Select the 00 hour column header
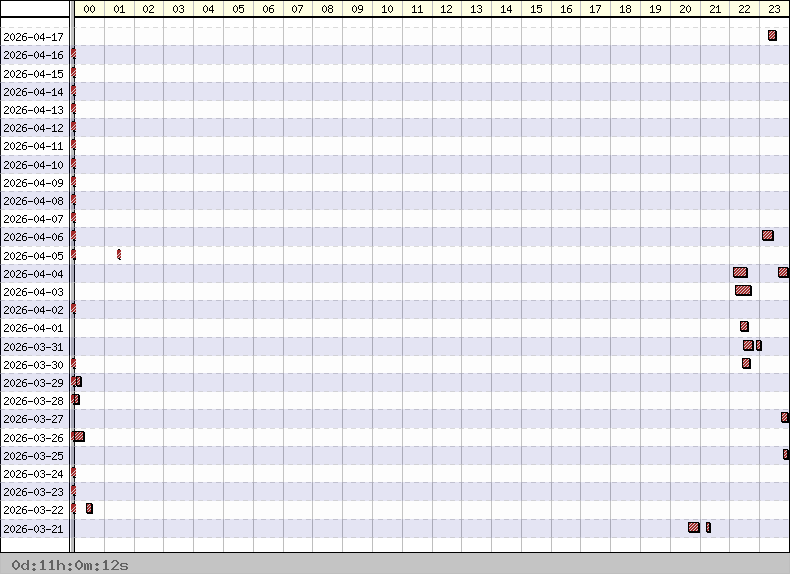This screenshot has height=574, width=790. 89,9
